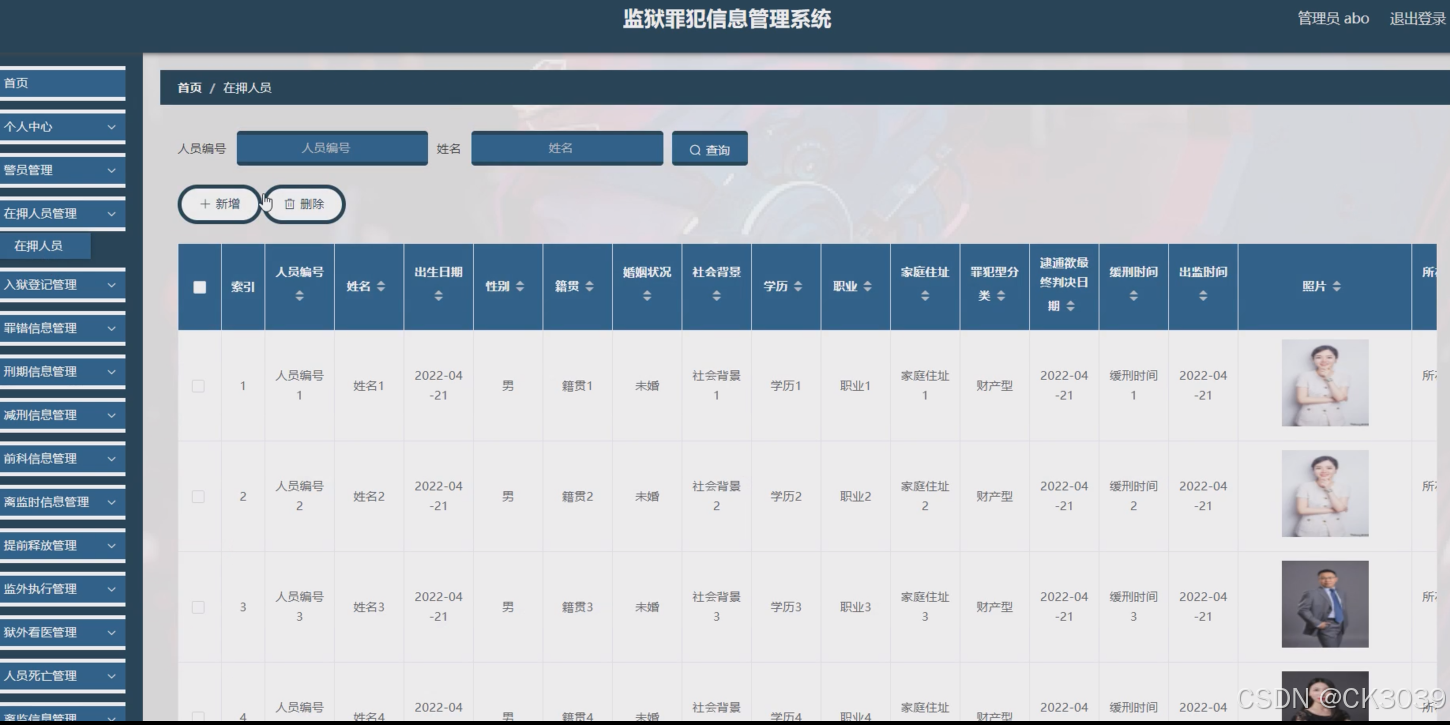The image size is (1450, 725).
Task: Expand the 提前释放管理 sidebar menu
Action: (x=62, y=545)
